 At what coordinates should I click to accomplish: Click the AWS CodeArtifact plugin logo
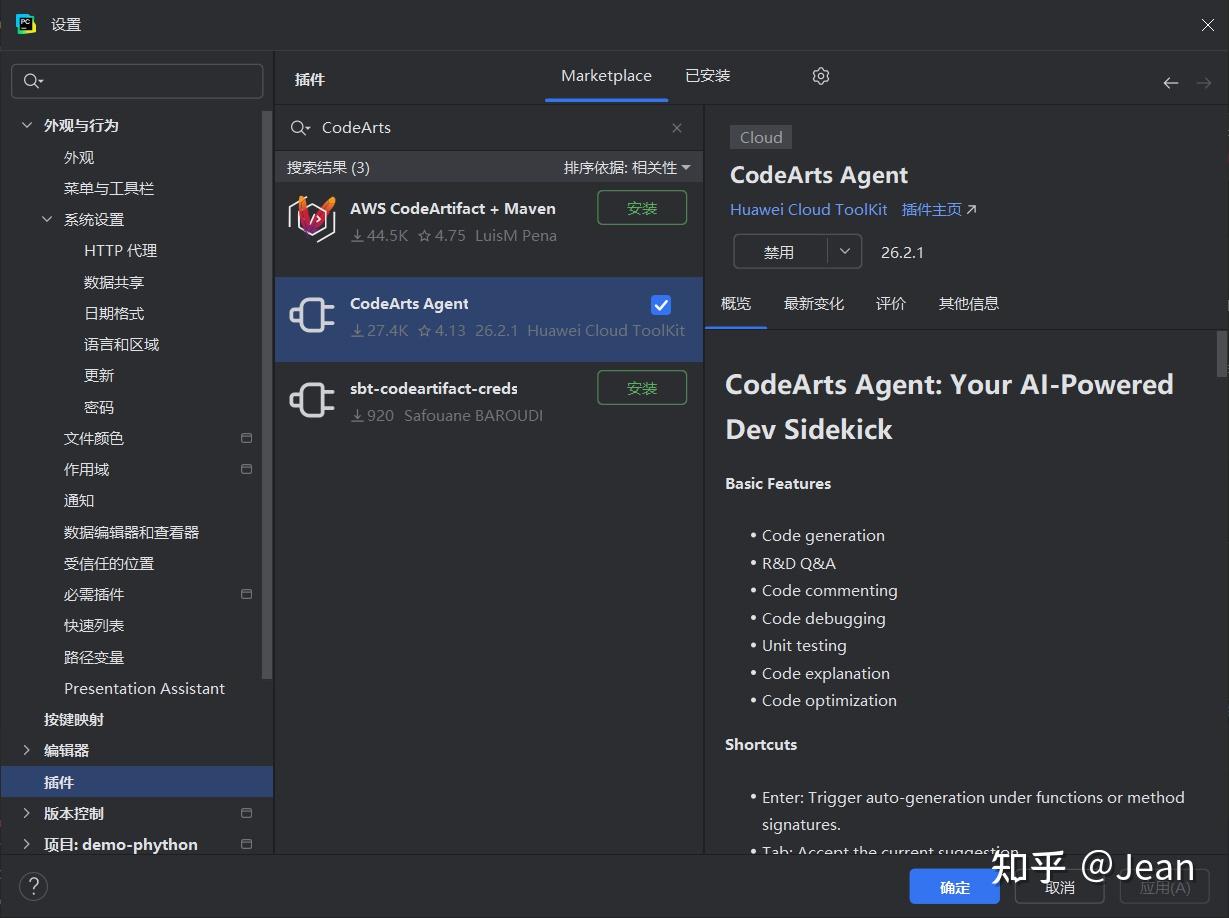tap(312, 218)
